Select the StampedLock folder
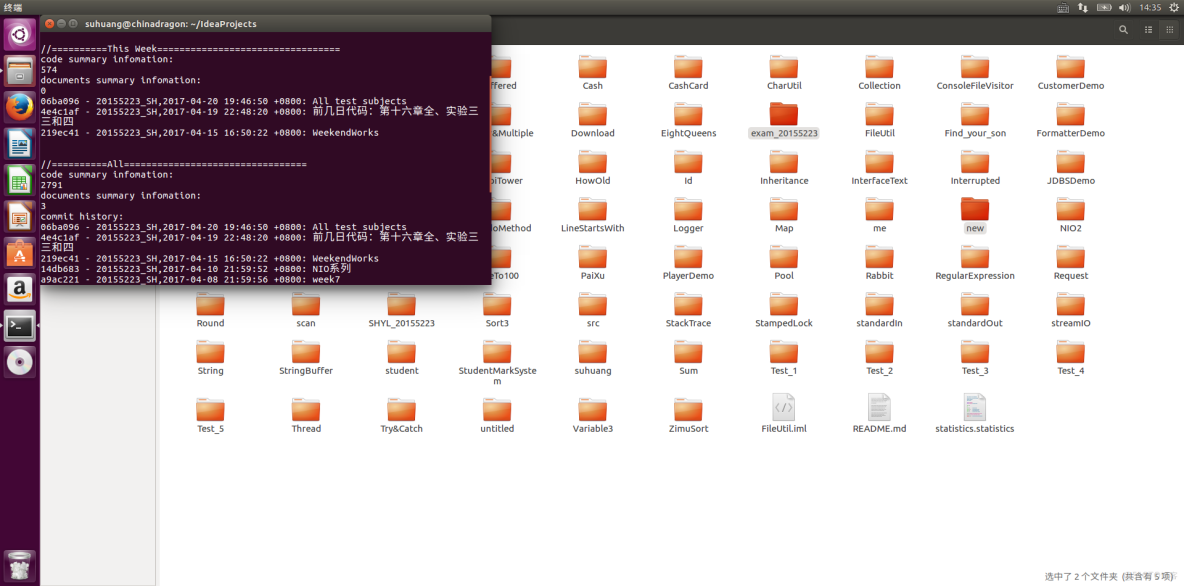 [784, 310]
